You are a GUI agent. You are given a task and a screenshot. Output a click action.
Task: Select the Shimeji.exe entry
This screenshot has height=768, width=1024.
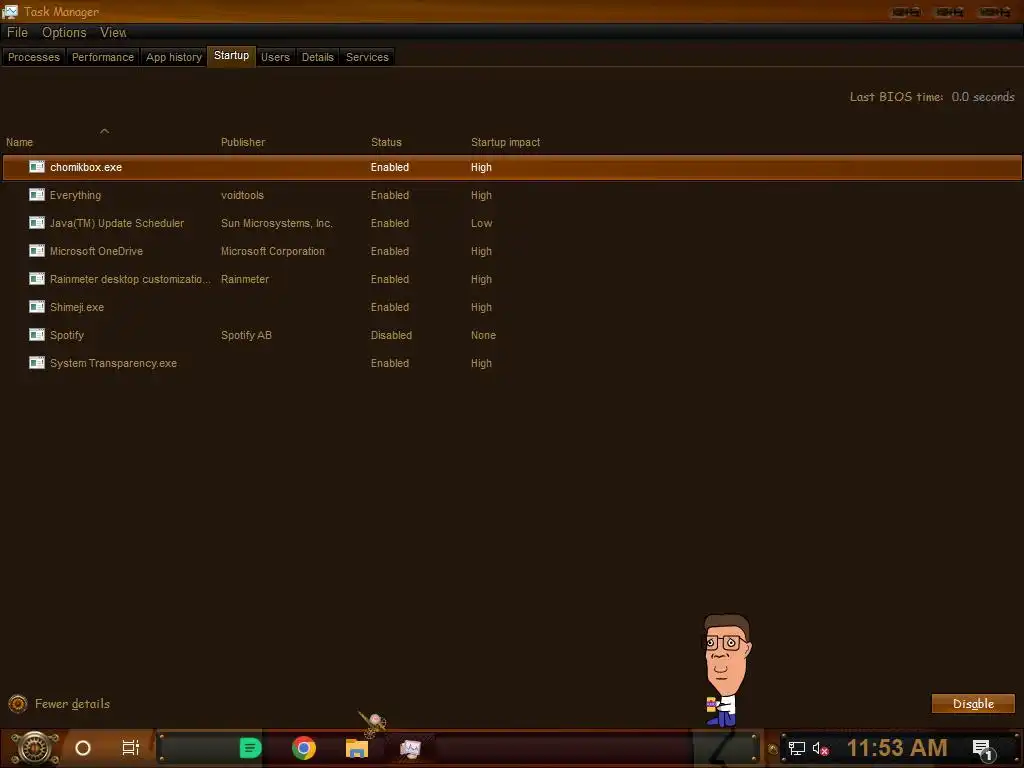pyautogui.click(x=512, y=307)
